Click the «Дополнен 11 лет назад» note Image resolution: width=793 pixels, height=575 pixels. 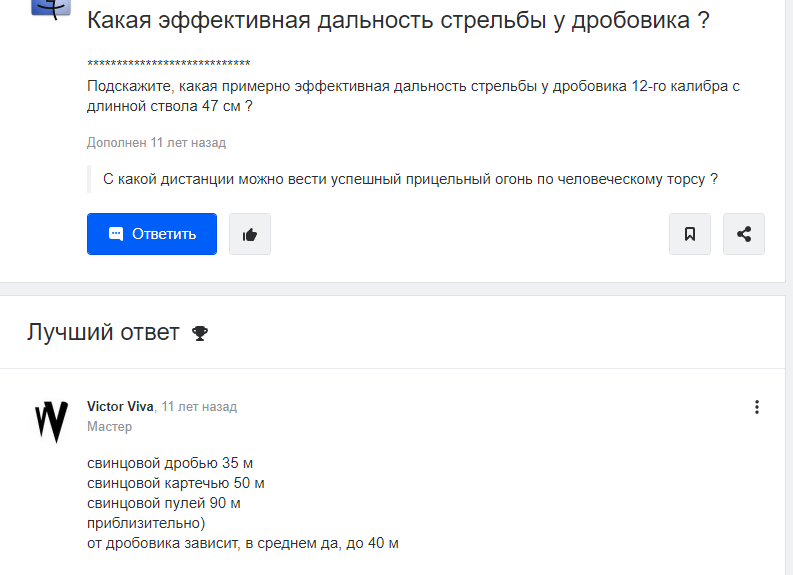(156, 143)
